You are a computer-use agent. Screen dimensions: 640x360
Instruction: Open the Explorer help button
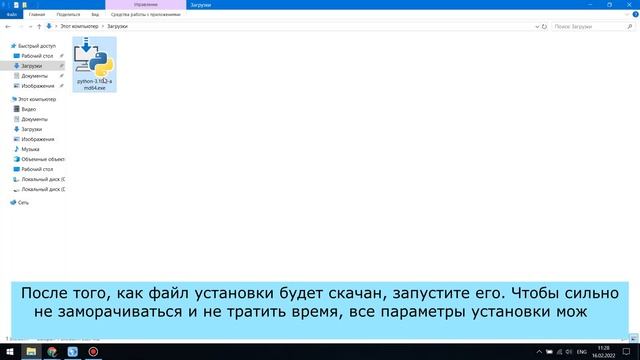coord(636,14)
